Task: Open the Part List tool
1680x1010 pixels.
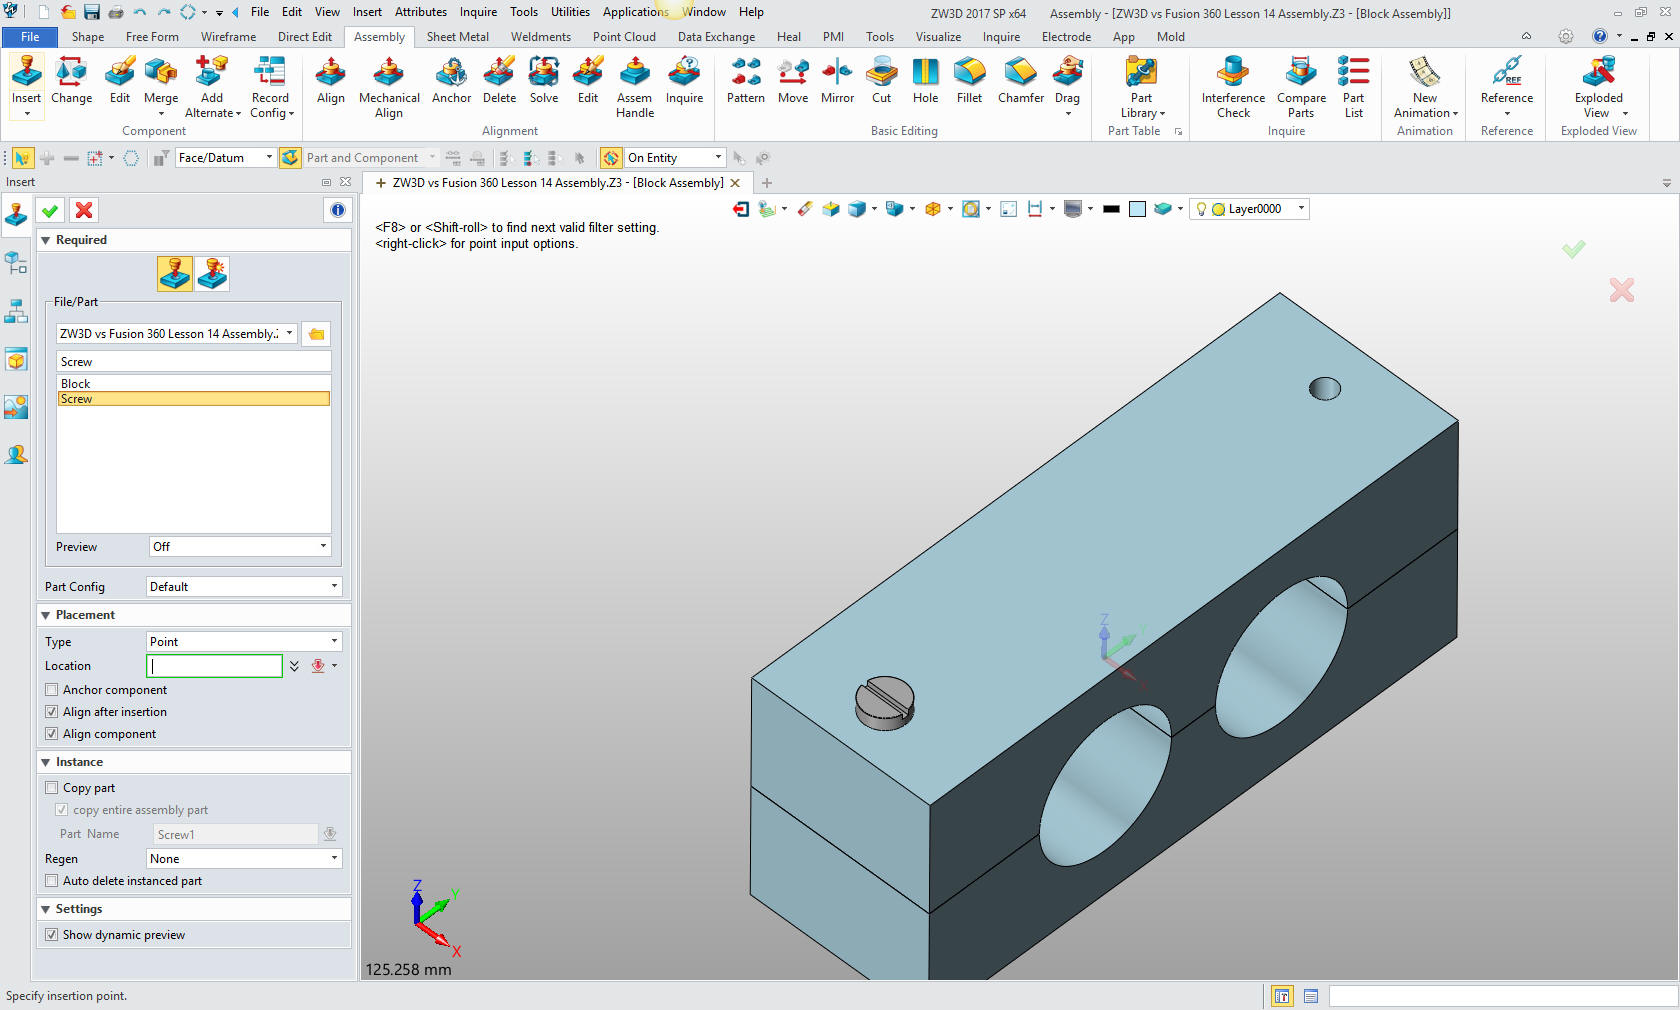Action: click(1353, 87)
